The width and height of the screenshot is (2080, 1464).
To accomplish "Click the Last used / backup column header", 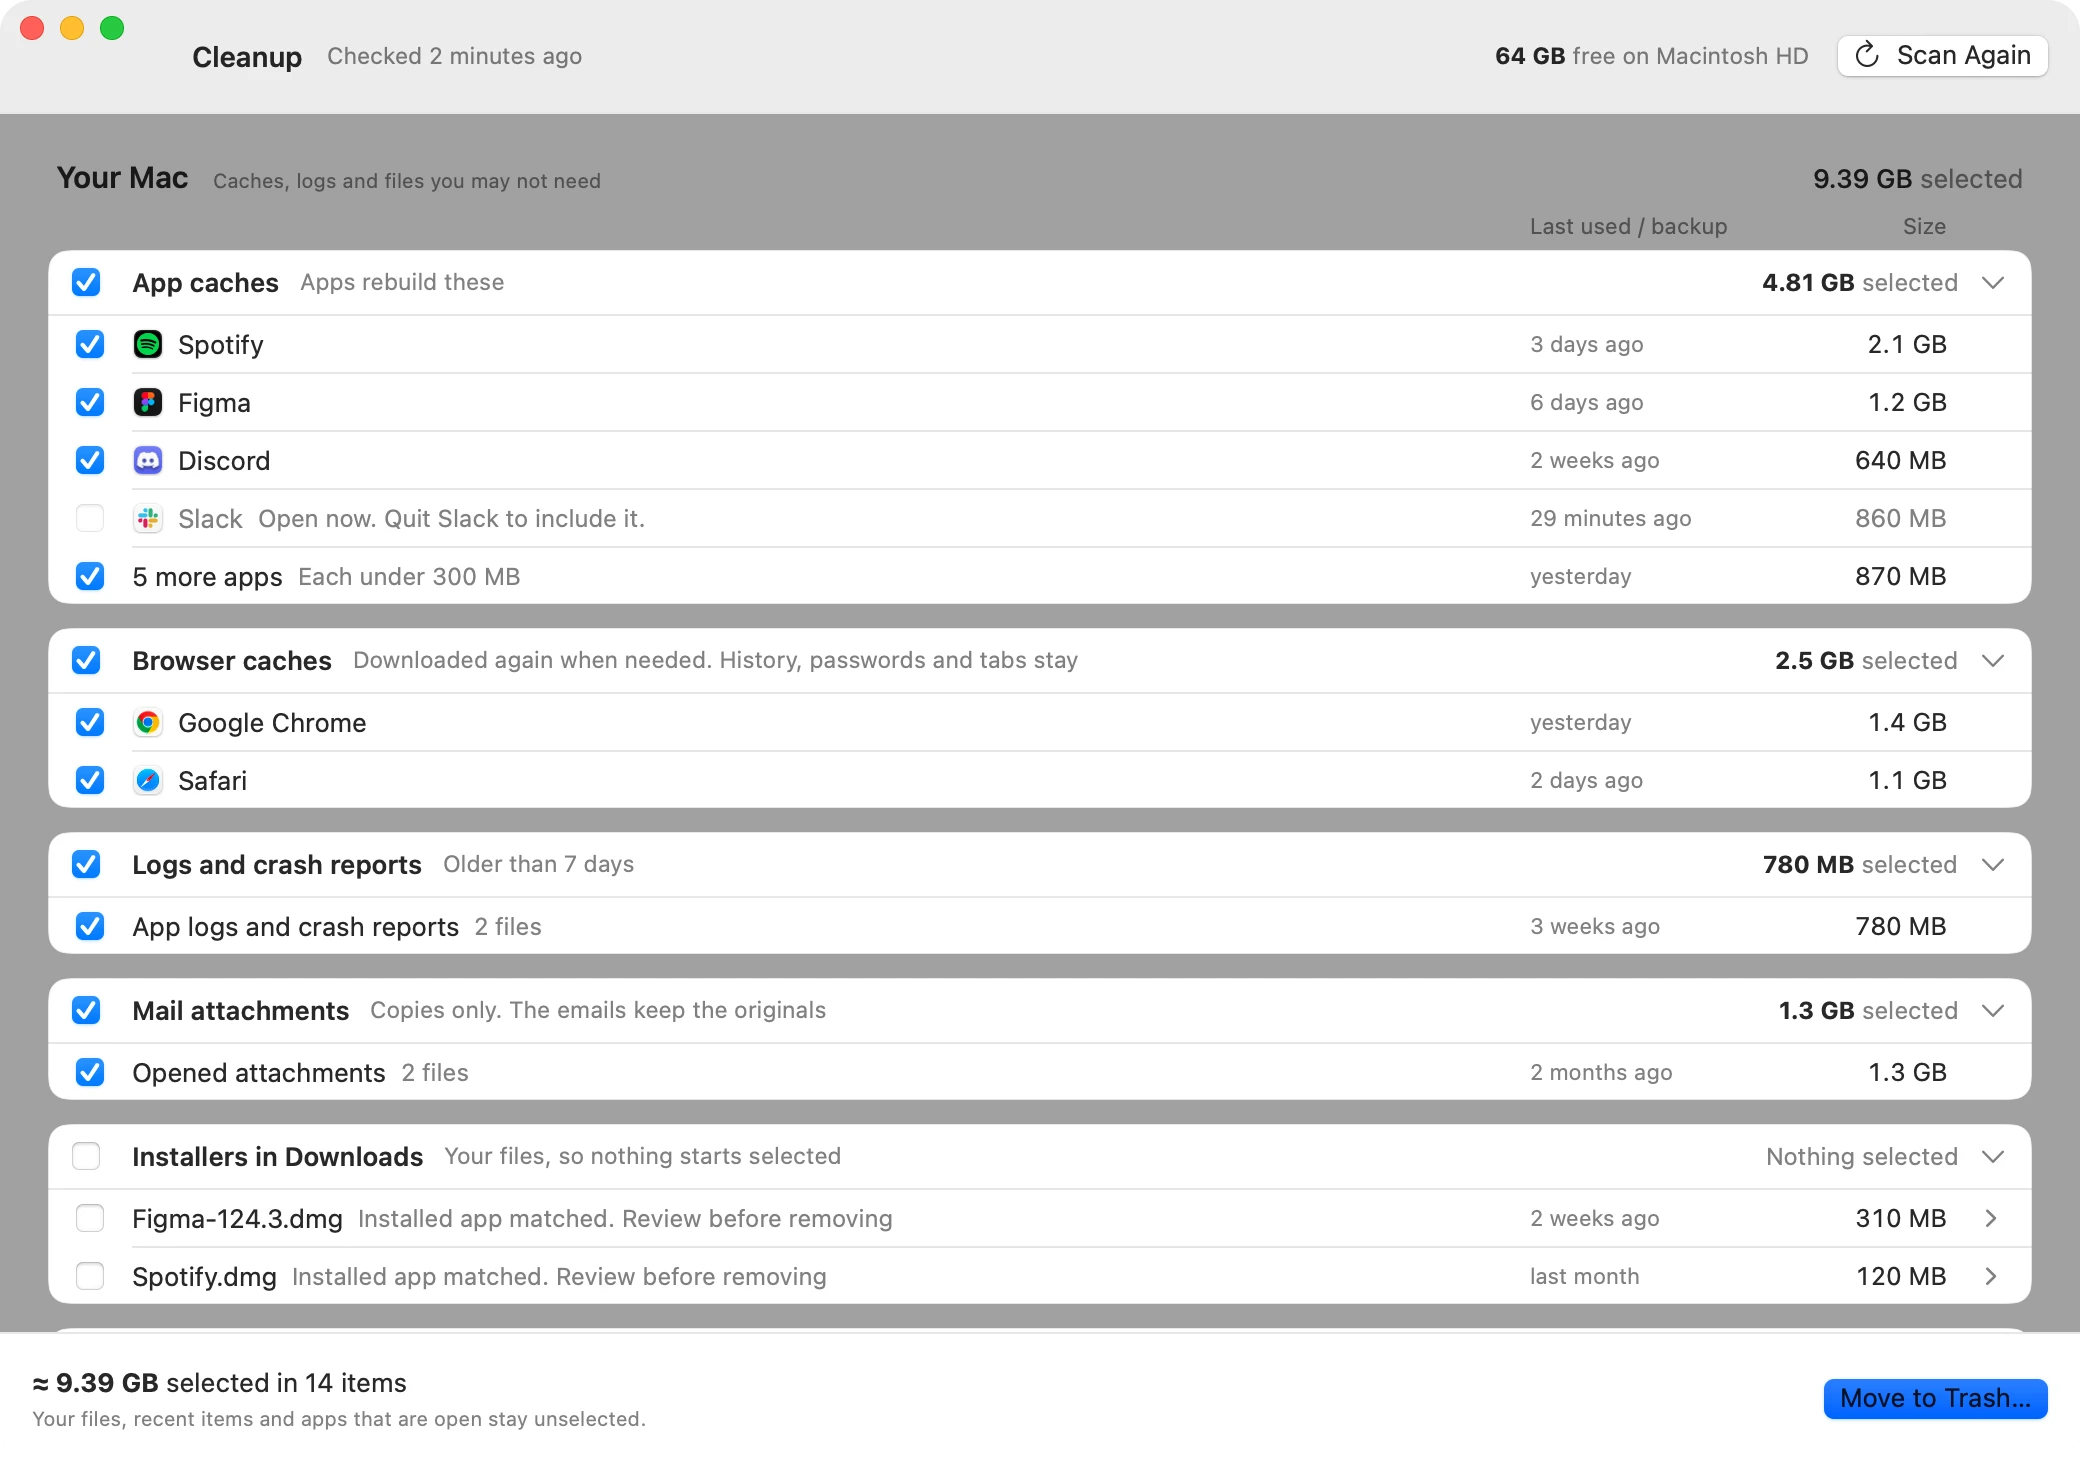I will click(1628, 227).
